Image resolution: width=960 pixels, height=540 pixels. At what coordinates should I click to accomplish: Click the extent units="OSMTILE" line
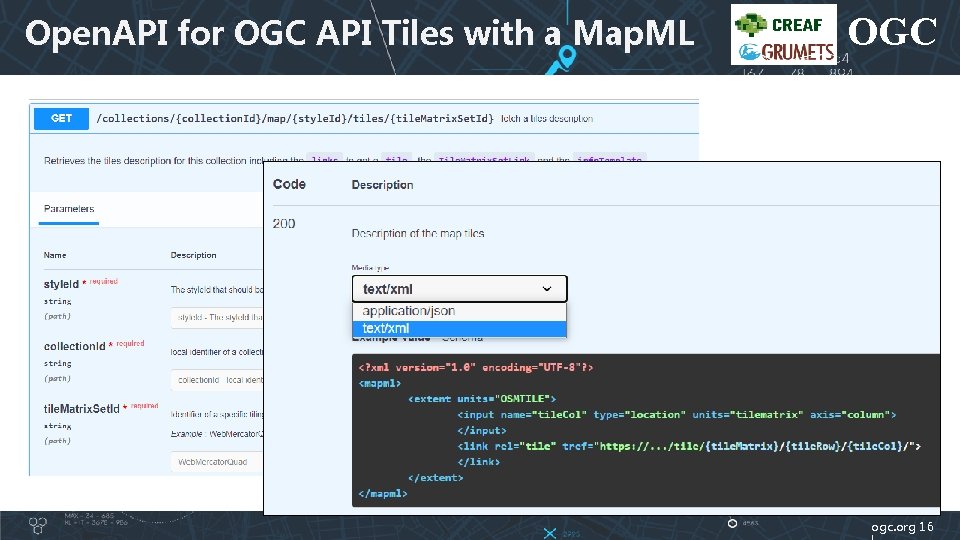click(482, 399)
